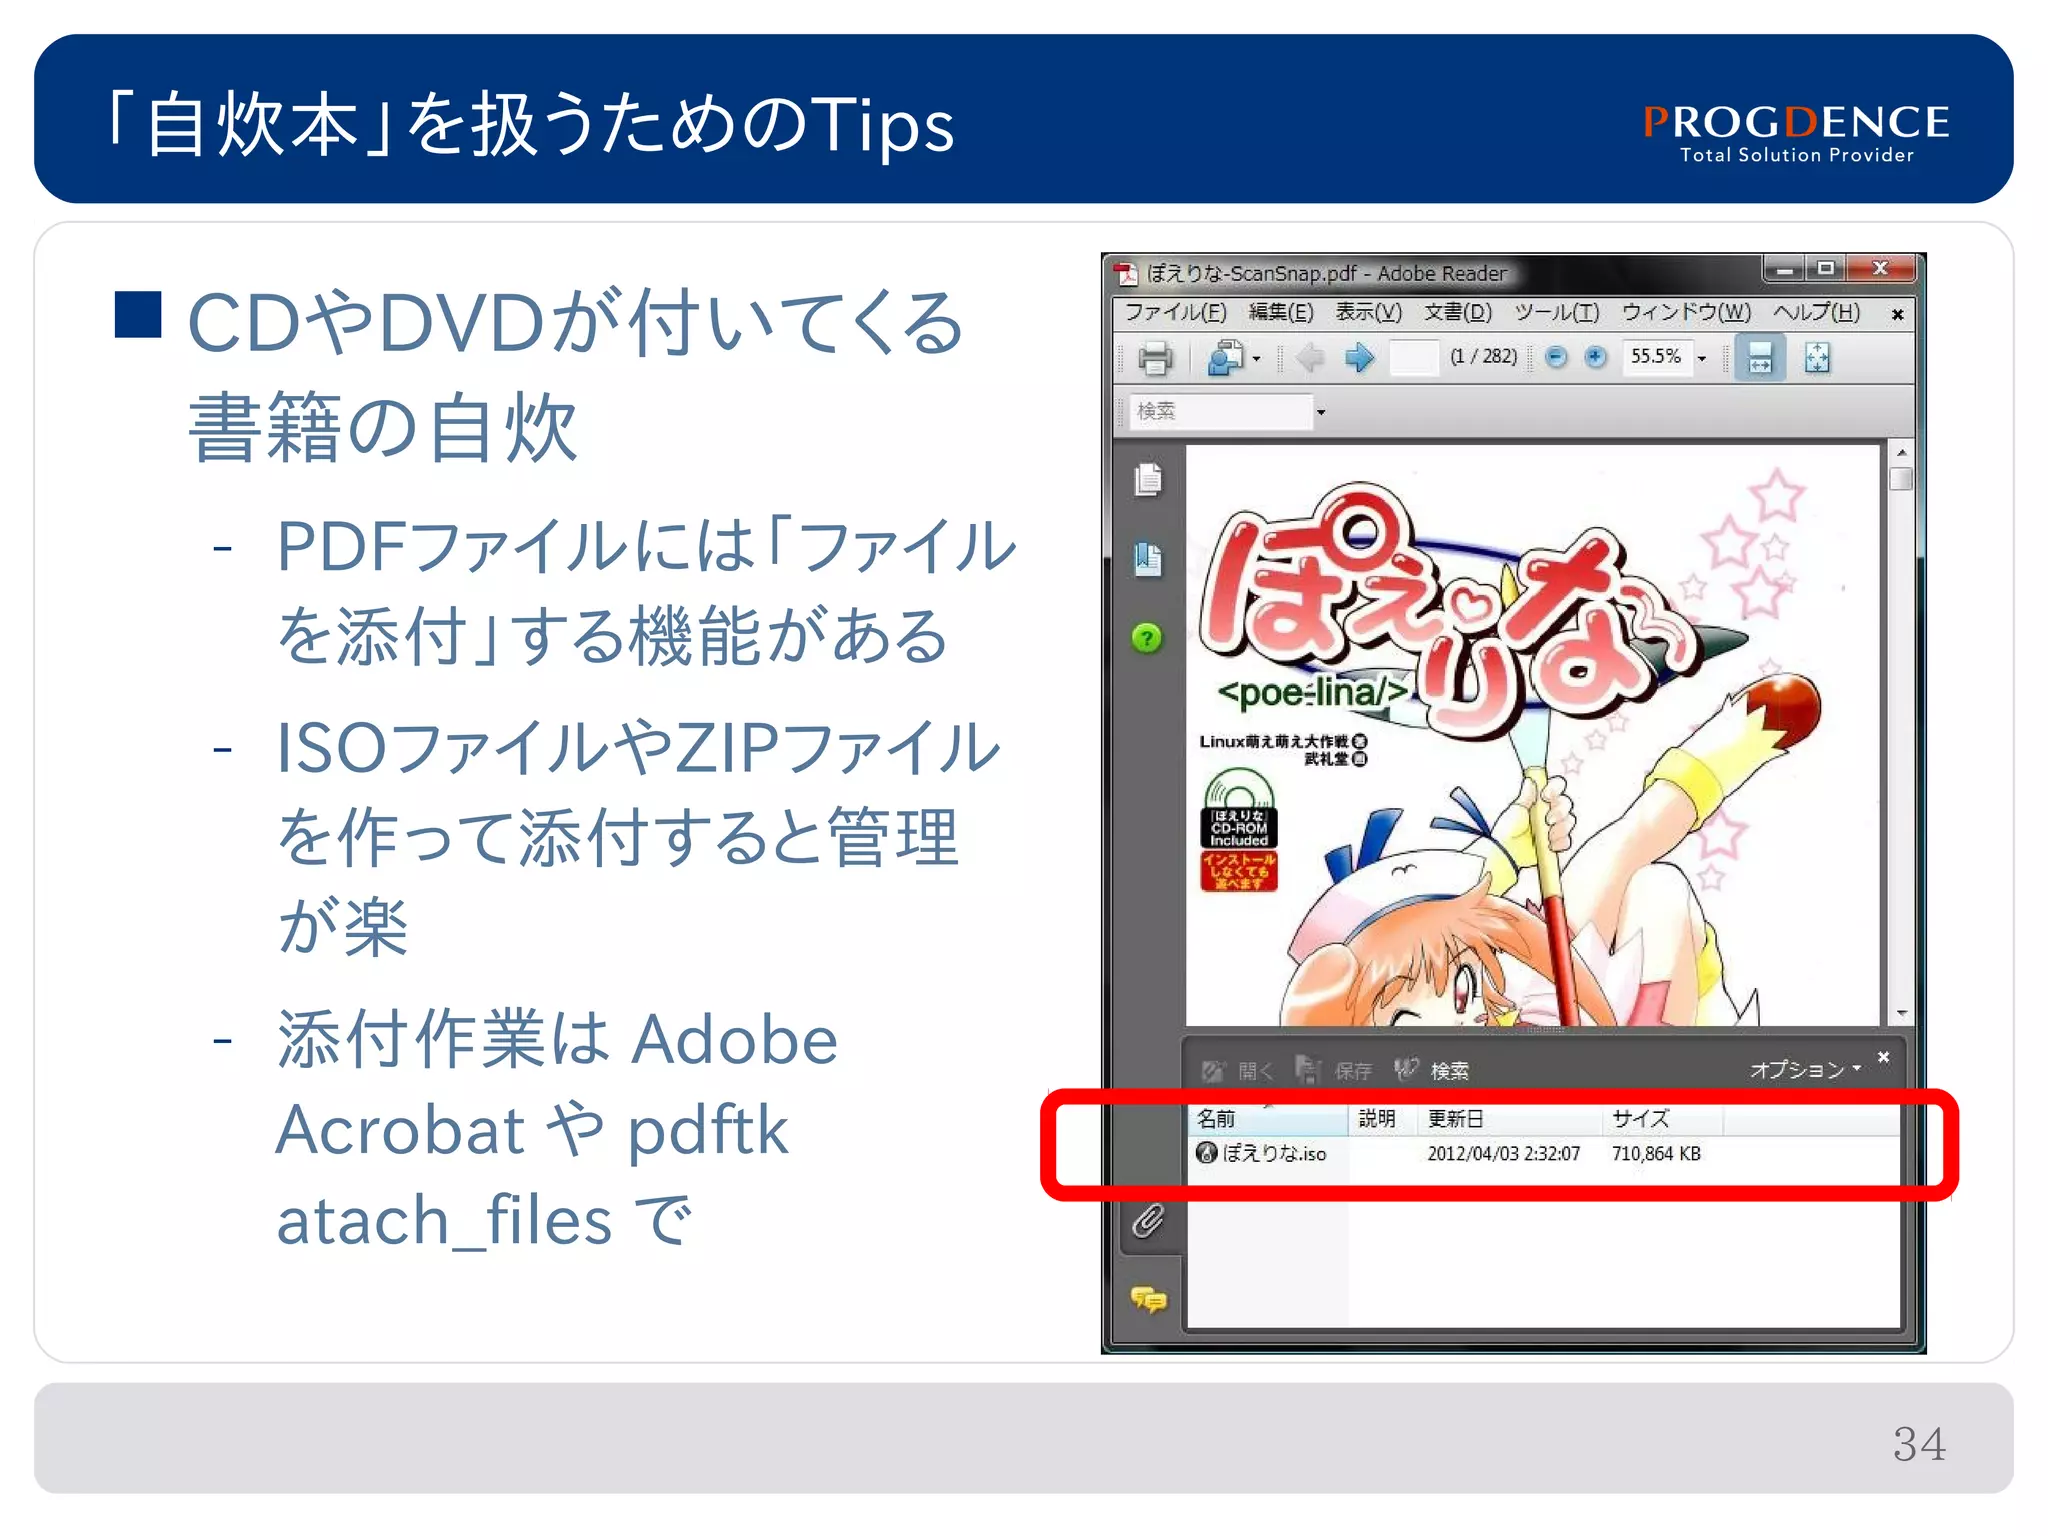
Task: Show the Bookmarks panel icon
Action: [1148, 559]
